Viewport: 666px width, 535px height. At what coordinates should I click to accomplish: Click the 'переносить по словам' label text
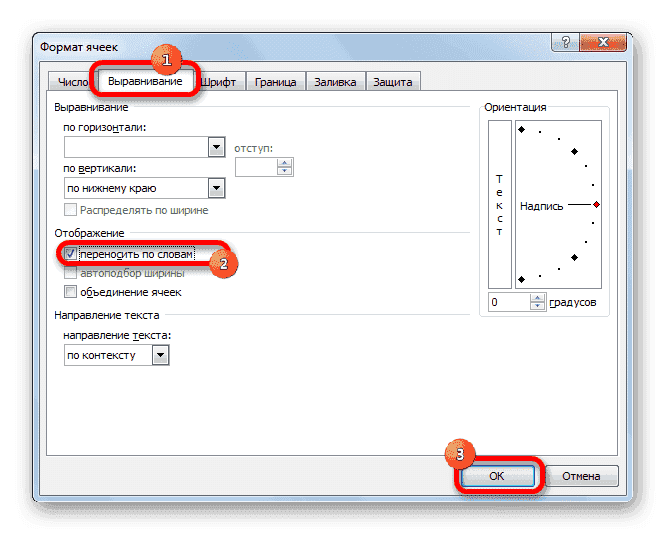pyautogui.click(x=136, y=254)
